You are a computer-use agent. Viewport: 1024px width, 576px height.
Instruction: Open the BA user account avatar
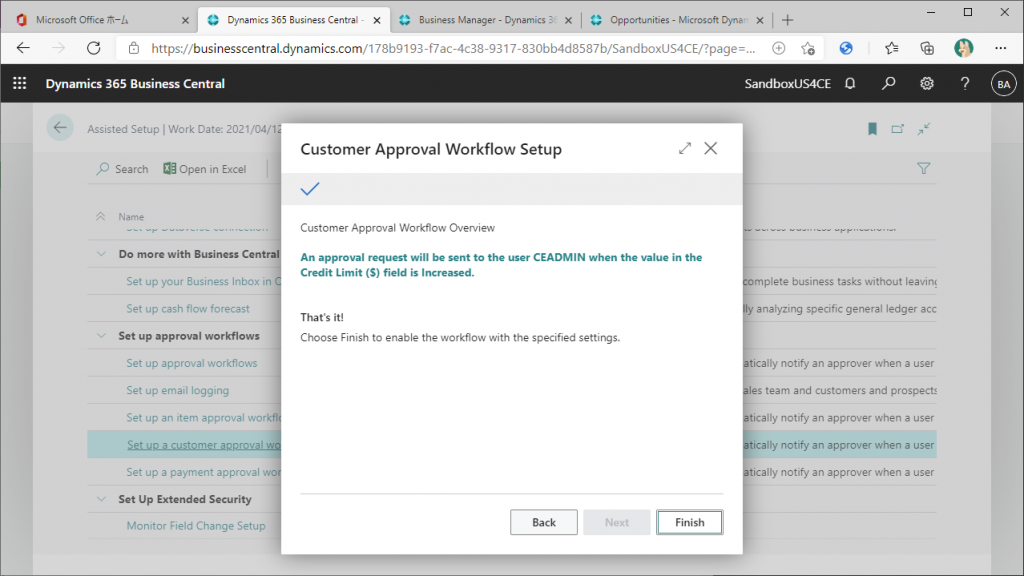pos(1003,84)
